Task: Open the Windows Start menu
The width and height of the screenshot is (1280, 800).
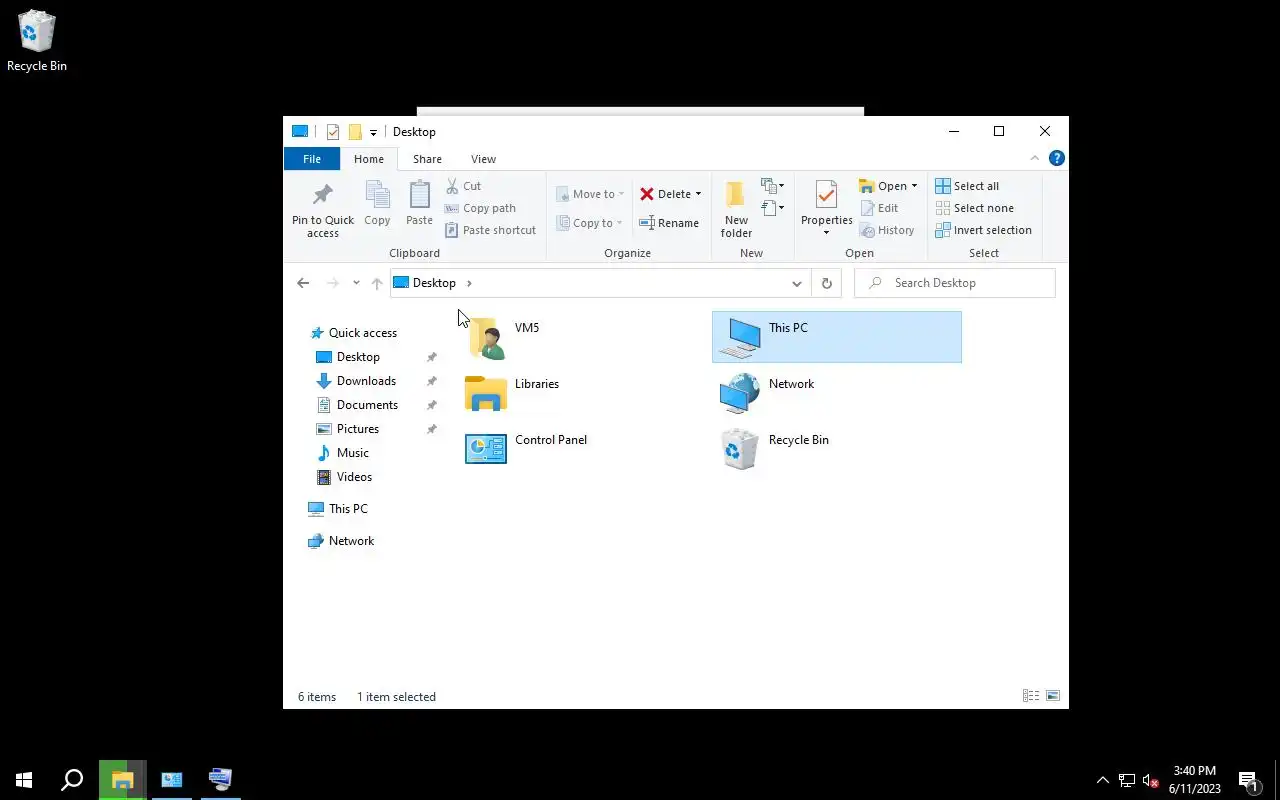Action: [x=24, y=780]
